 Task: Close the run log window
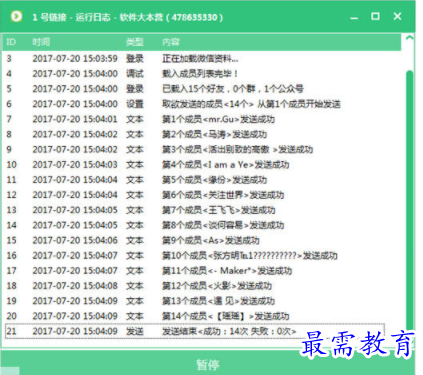click(397, 16)
